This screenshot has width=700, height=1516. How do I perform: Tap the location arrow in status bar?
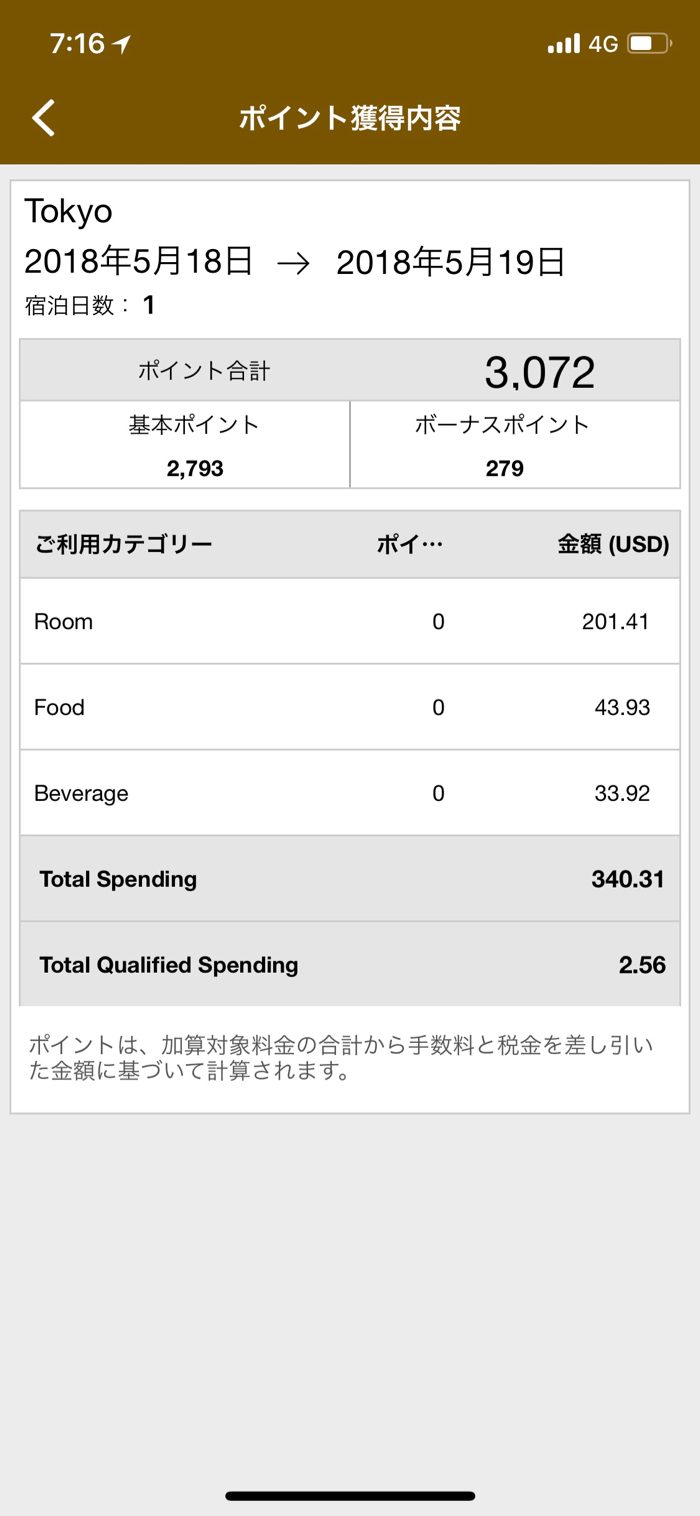(x=122, y=43)
